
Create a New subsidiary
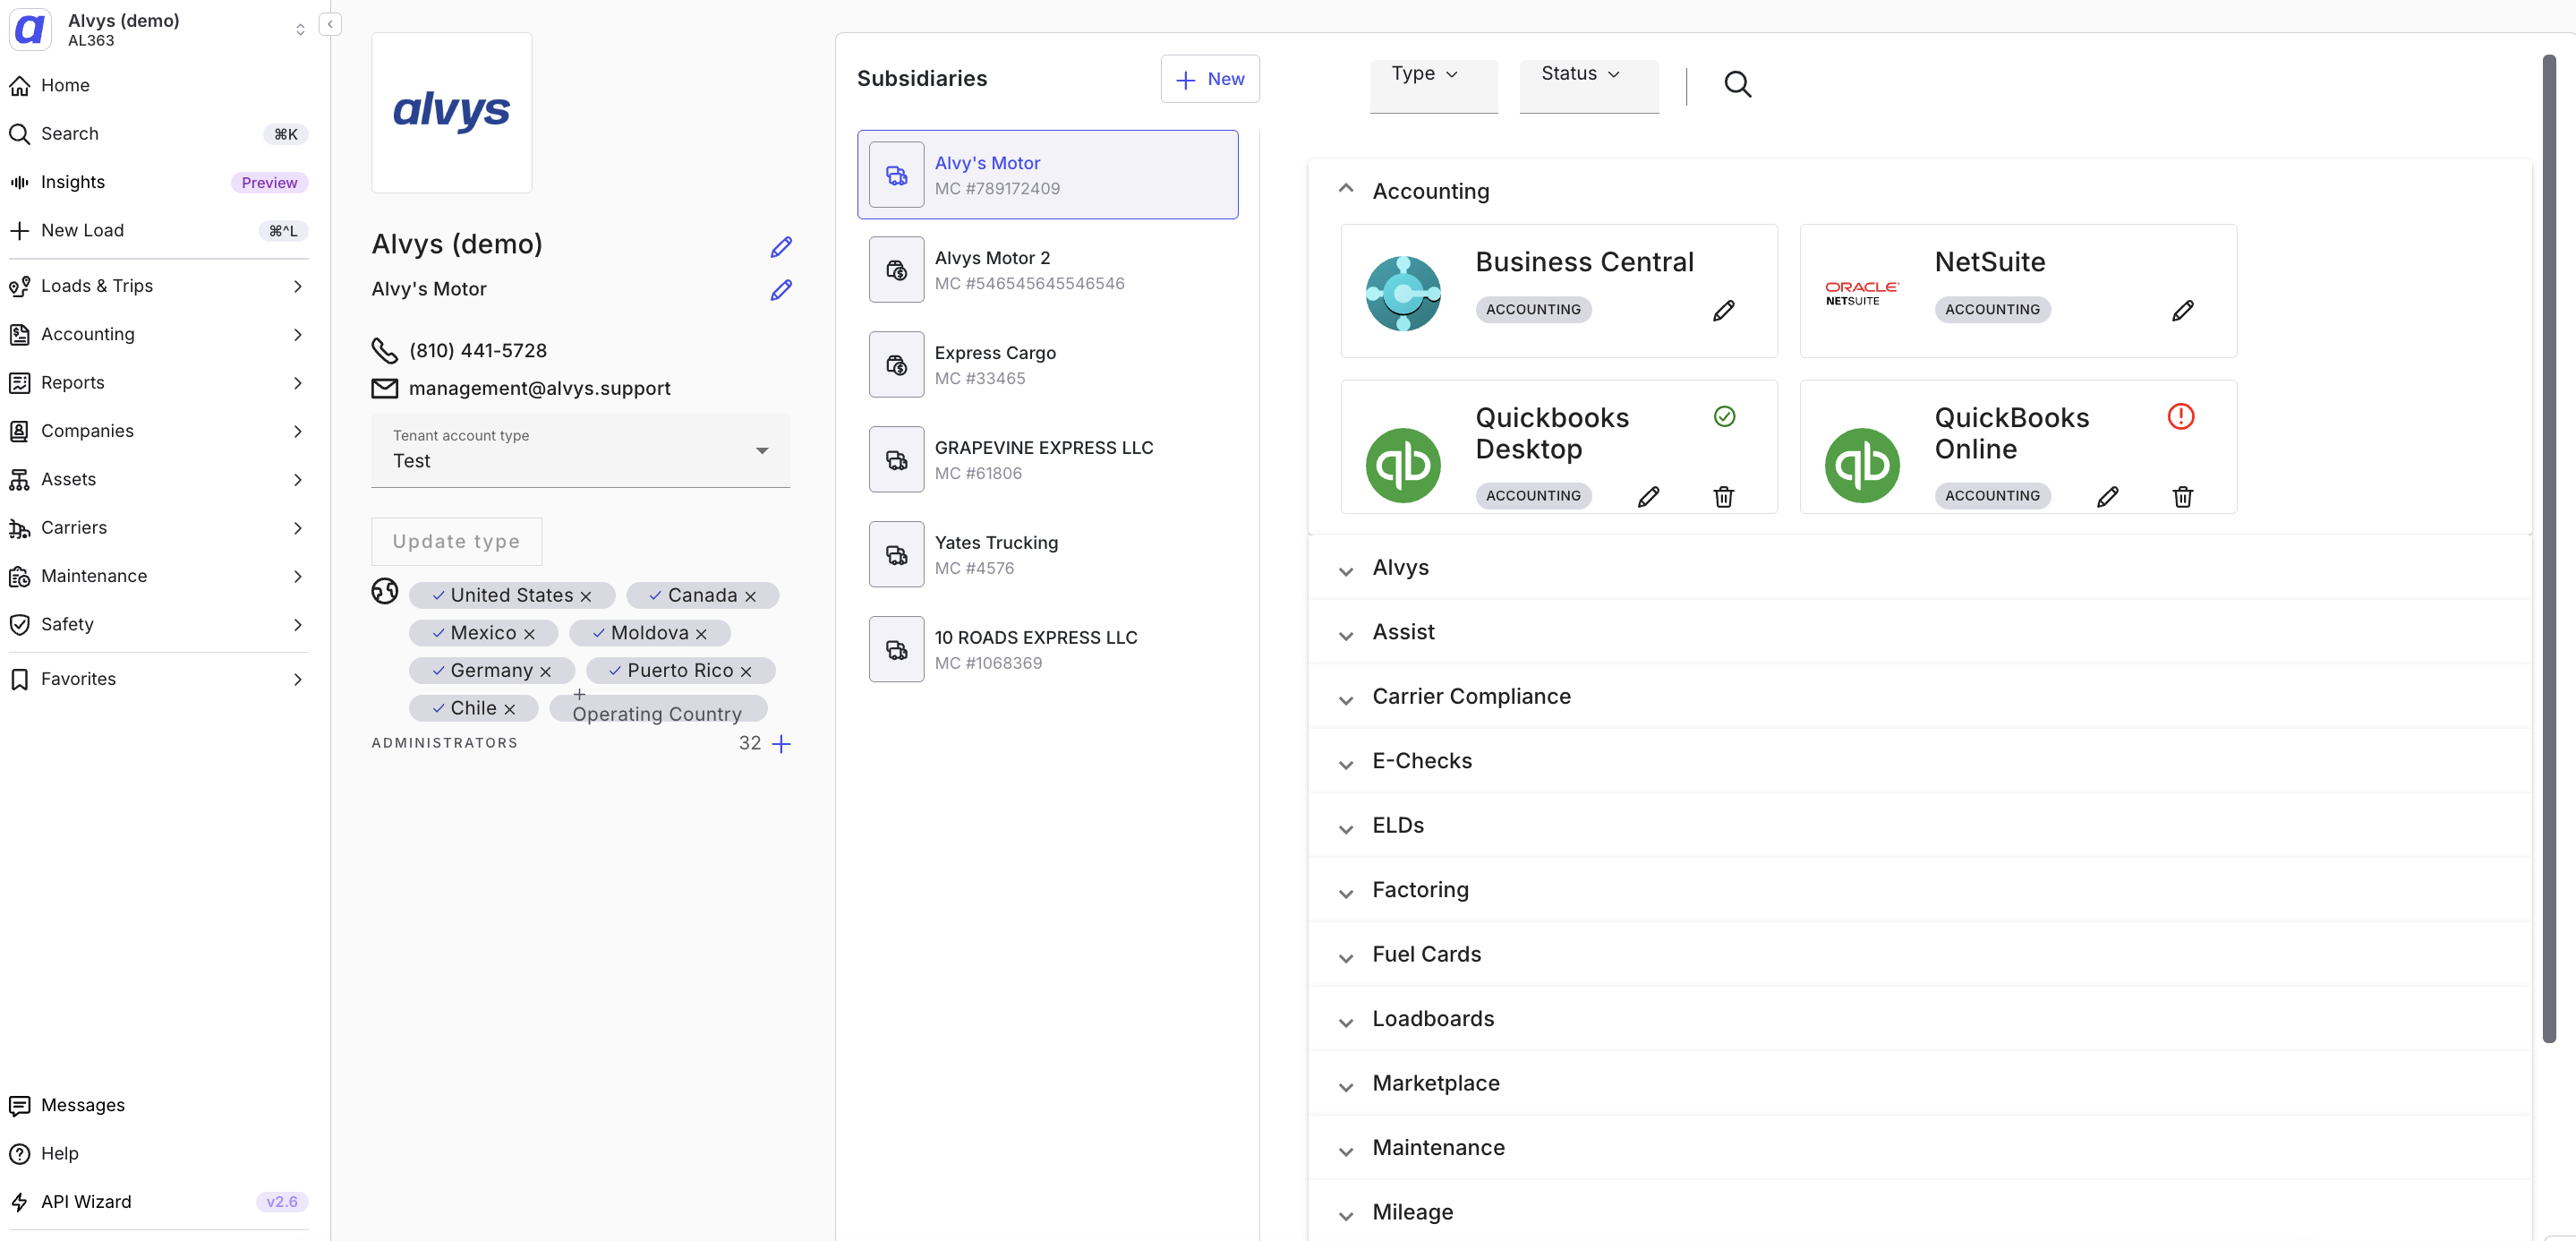pos(1210,79)
